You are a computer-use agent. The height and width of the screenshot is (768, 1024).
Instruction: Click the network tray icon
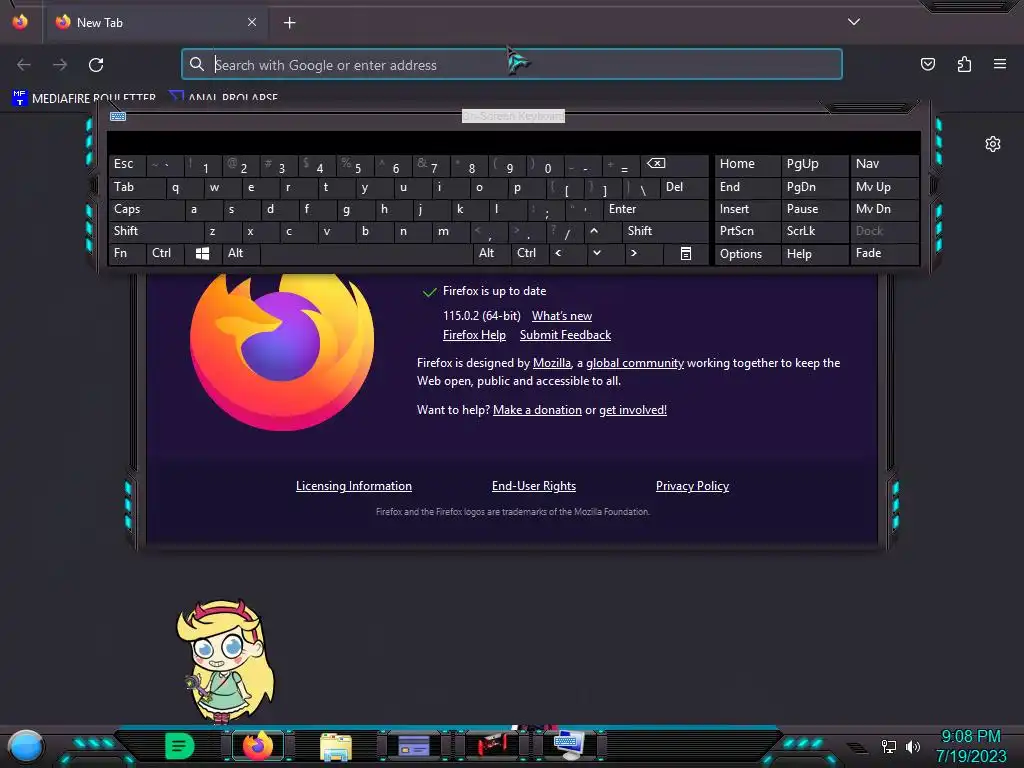(x=888, y=746)
